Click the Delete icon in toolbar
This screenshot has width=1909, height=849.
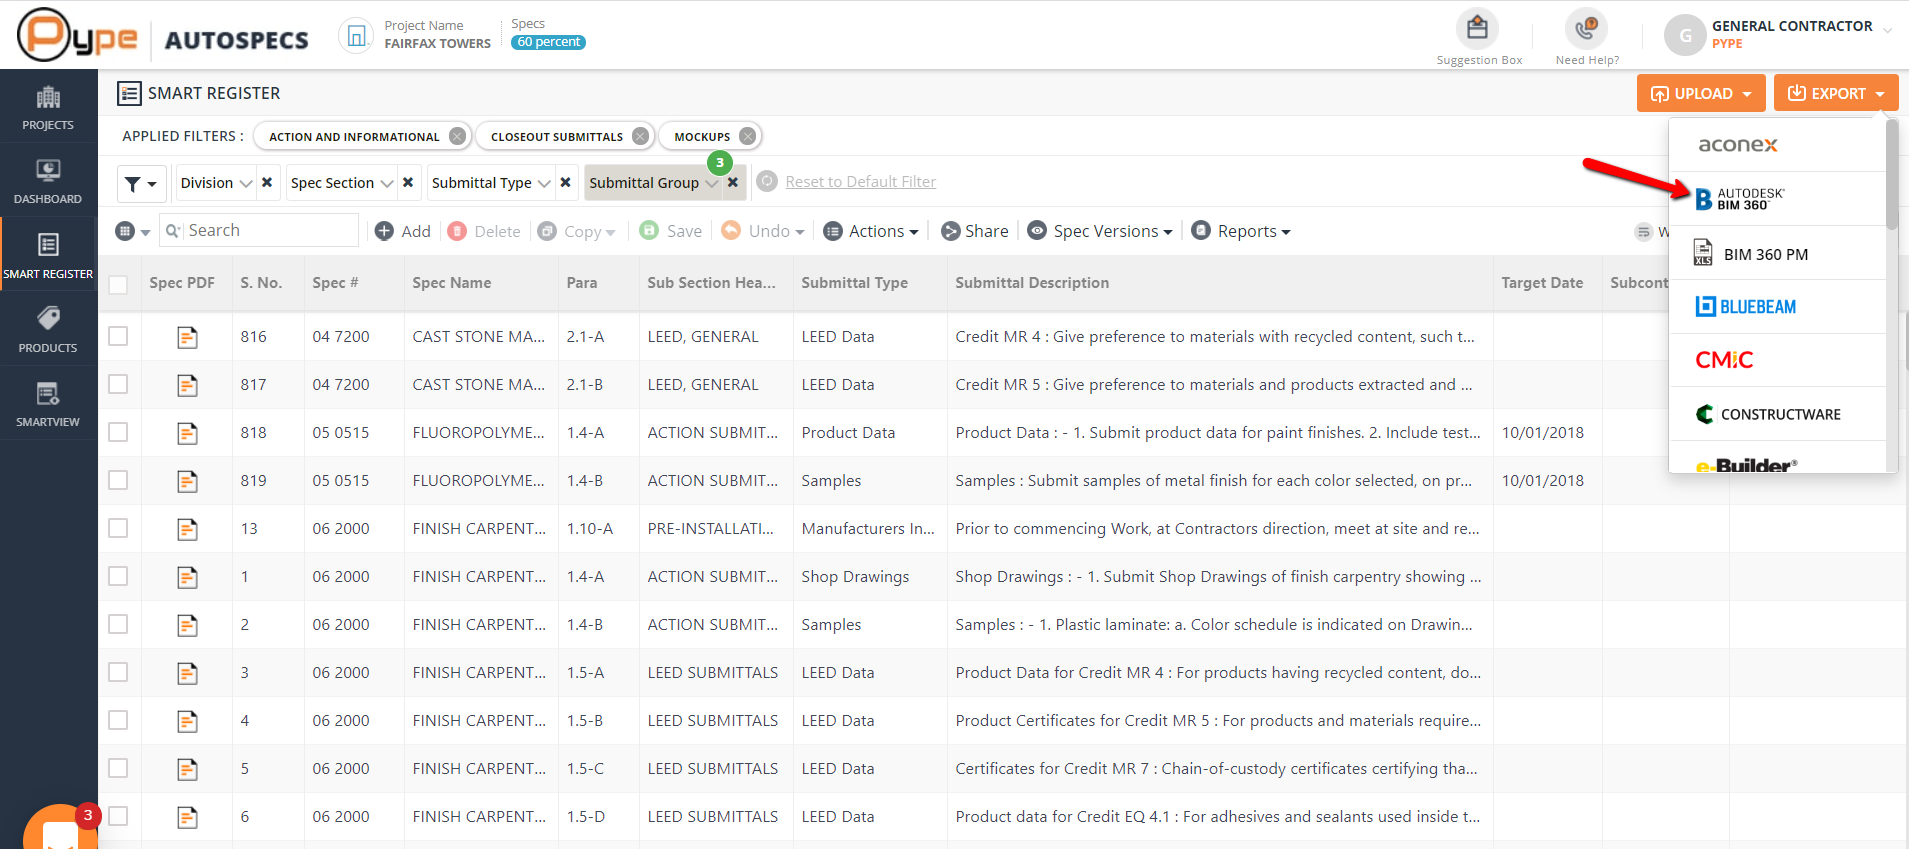coord(457,231)
